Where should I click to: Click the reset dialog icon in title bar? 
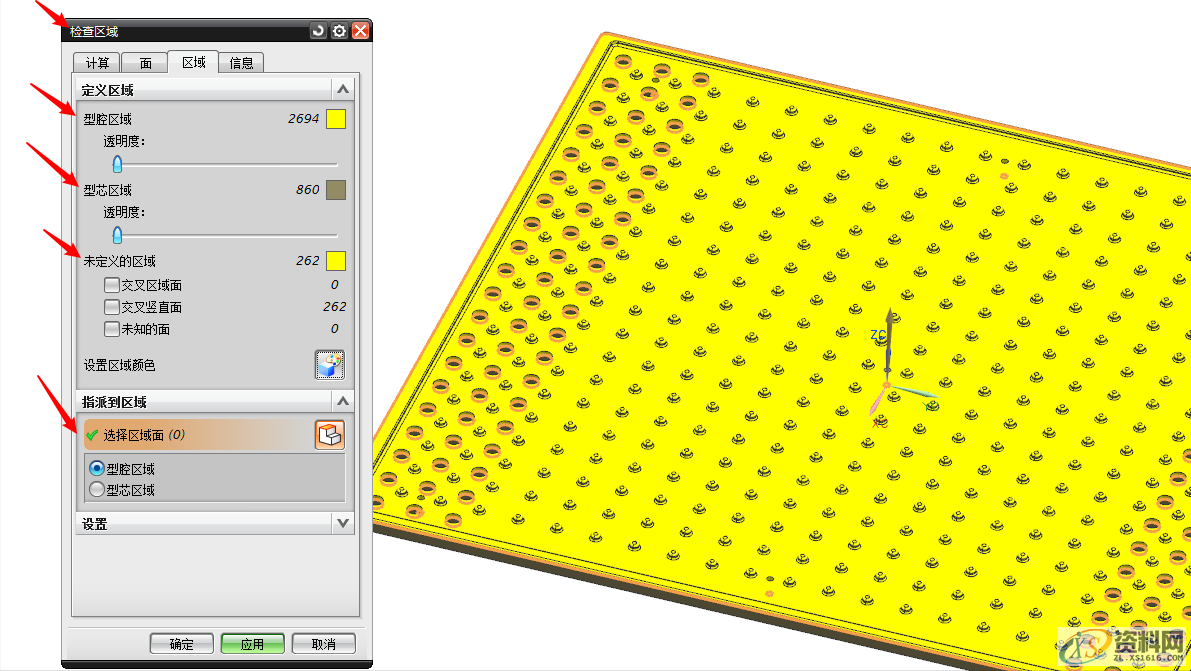318,31
